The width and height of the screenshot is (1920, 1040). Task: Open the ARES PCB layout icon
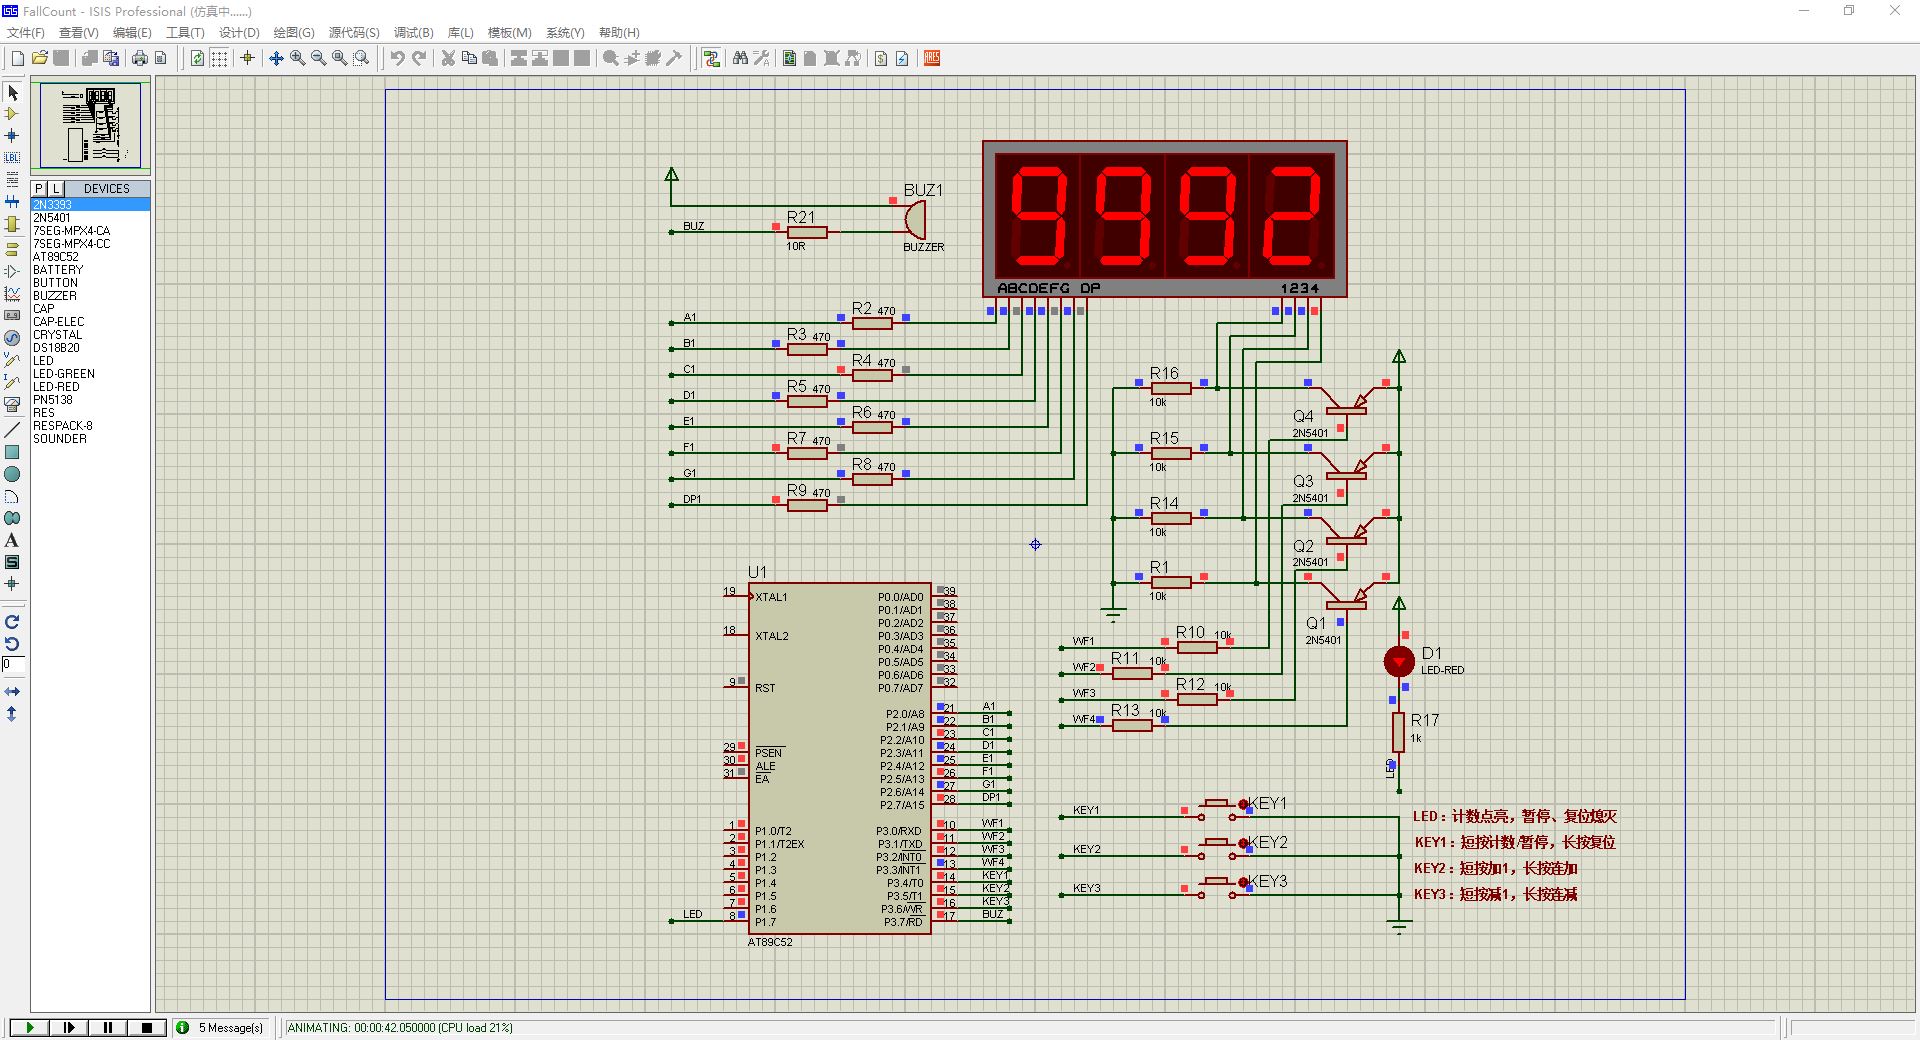pyautogui.click(x=931, y=58)
